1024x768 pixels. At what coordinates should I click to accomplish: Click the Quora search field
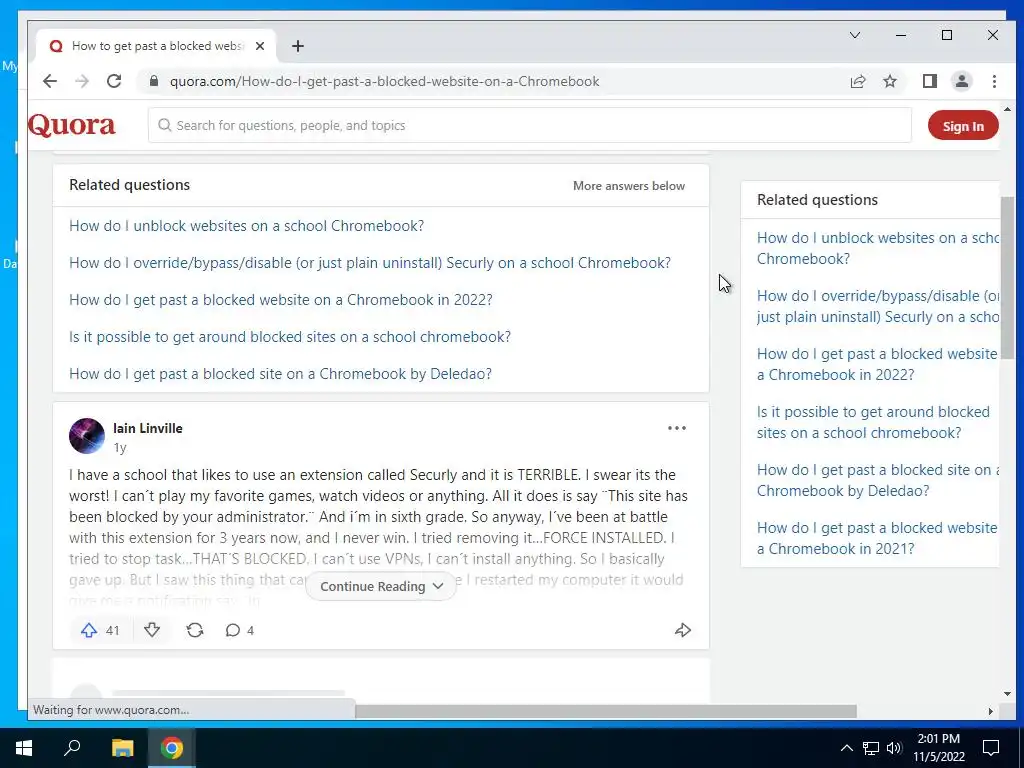click(x=529, y=125)
